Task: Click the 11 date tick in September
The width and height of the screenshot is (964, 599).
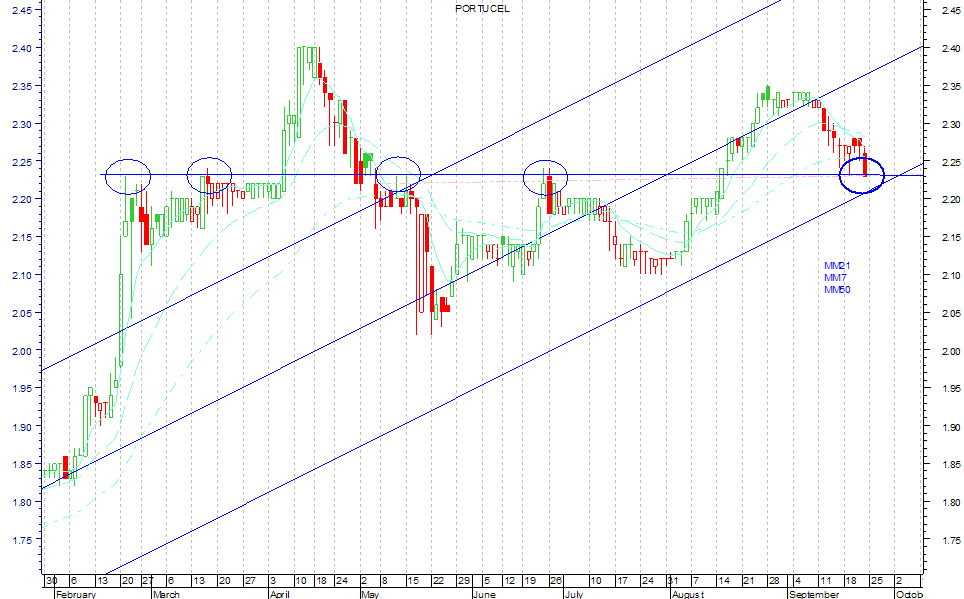Action: click(826, 581)
